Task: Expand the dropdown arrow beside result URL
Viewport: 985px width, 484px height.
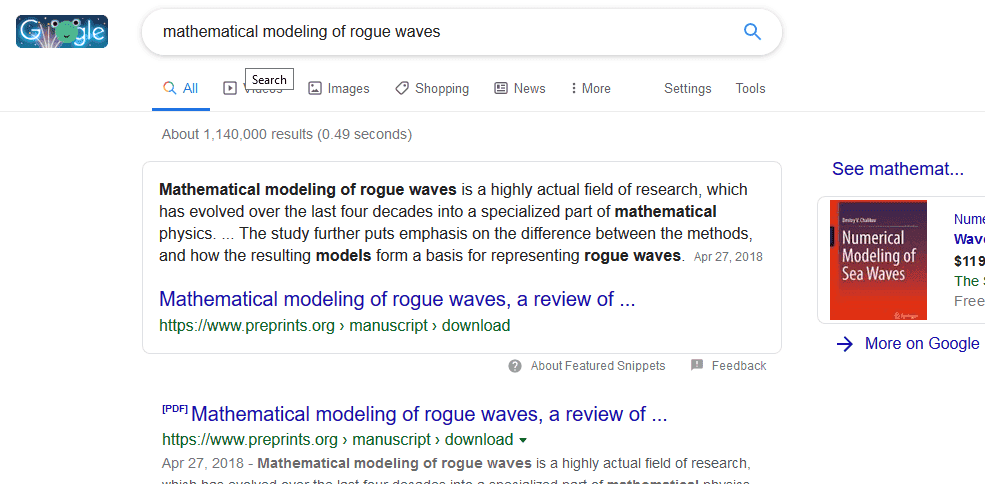Action: point(523,439)
